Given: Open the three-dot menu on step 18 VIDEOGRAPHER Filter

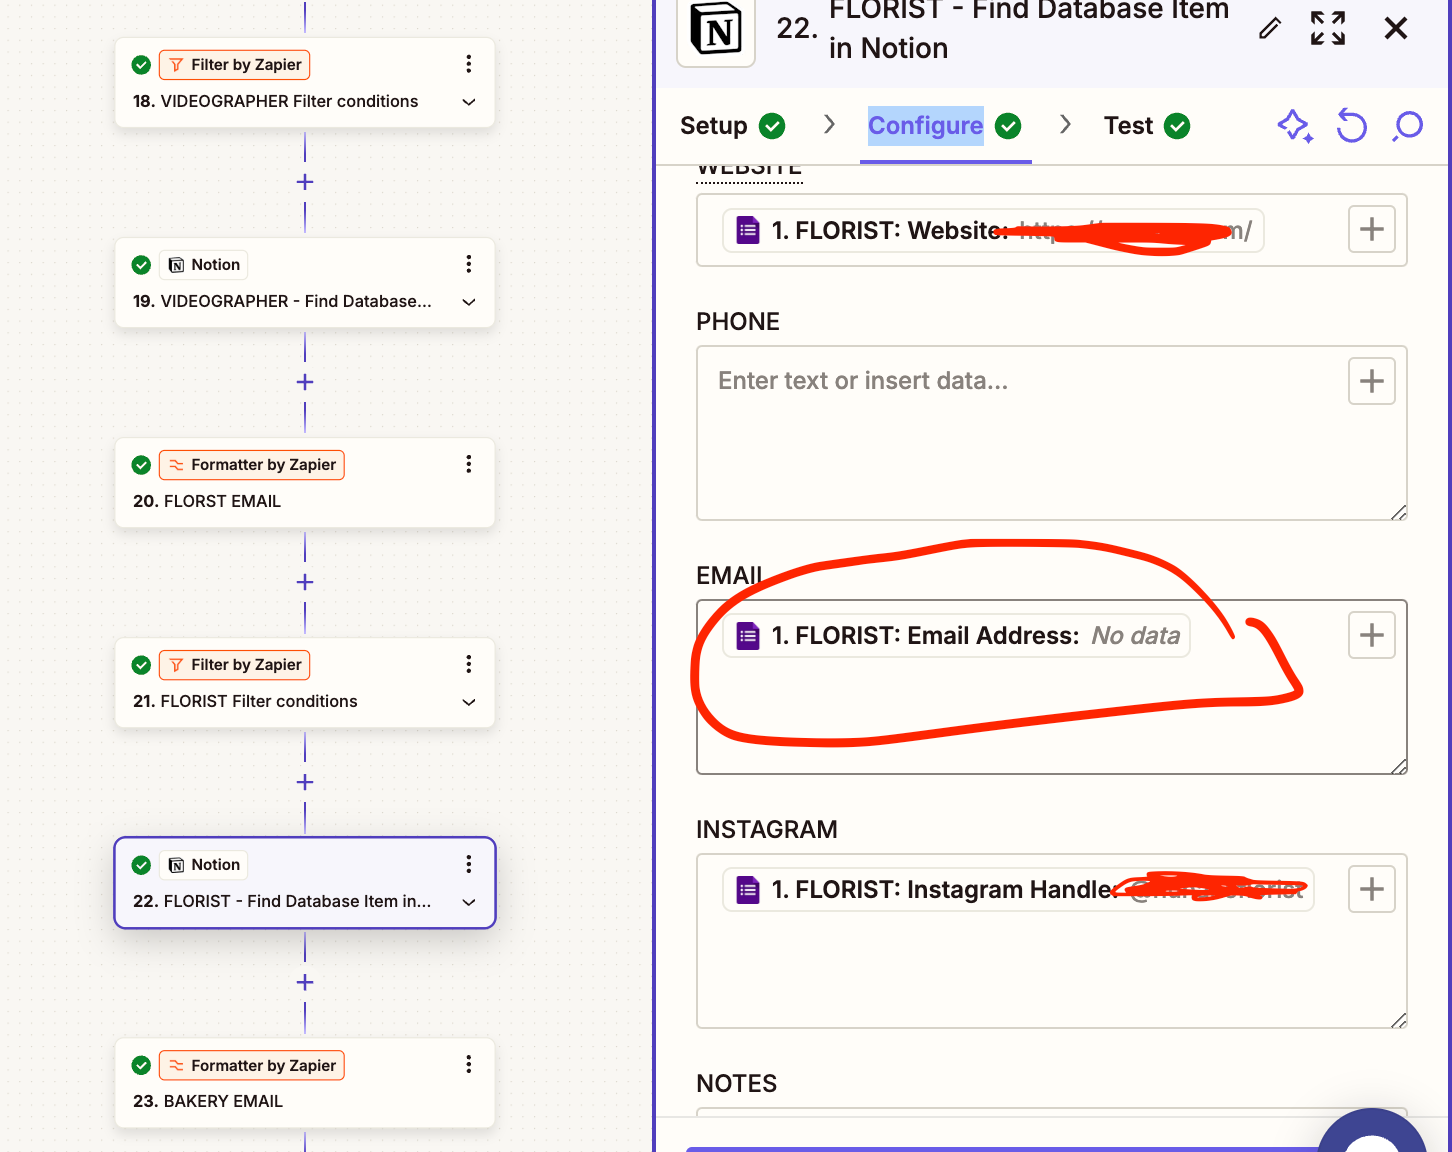Looking at the screenshot, I should point(468,64).
